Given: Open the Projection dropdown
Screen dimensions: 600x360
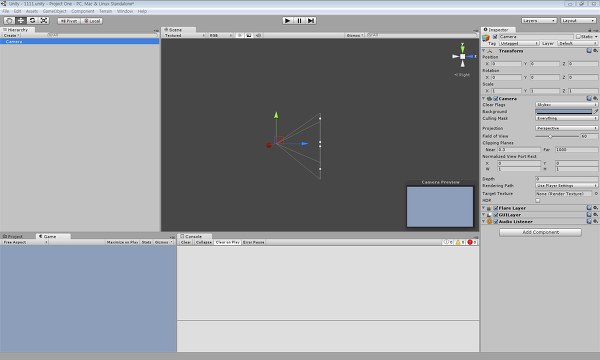Looking at the screenshot, I should point(566,128).
